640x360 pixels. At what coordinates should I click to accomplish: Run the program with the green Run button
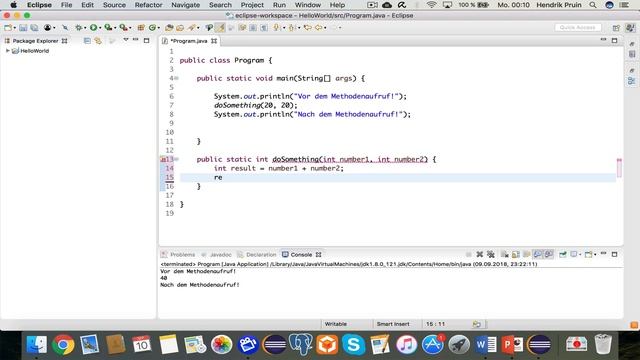93,28
